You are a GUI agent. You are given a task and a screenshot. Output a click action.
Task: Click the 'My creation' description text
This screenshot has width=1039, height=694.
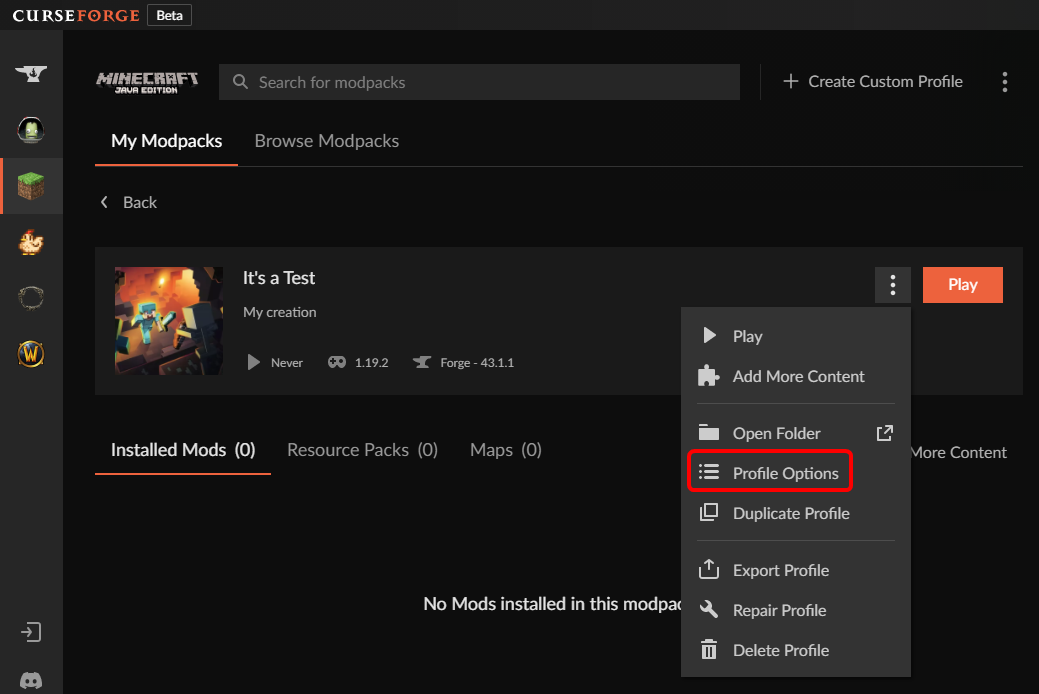280,312
